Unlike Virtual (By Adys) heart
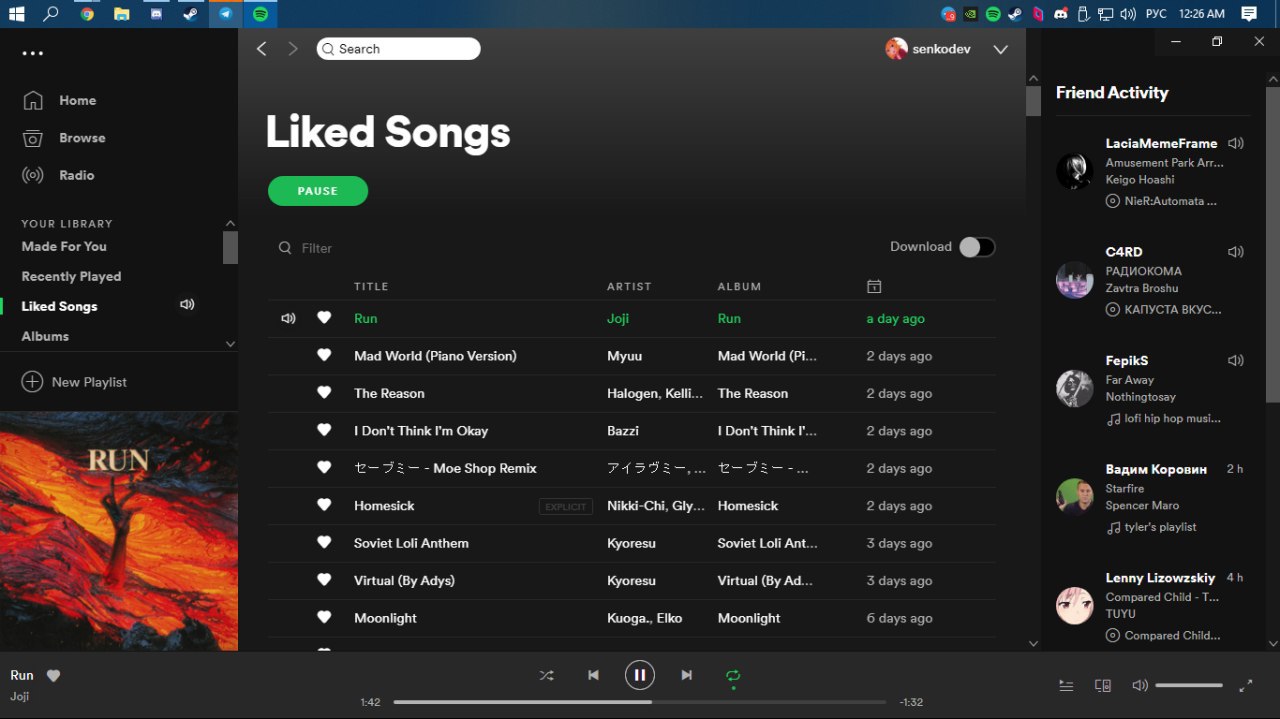 (x=324, y=580)
